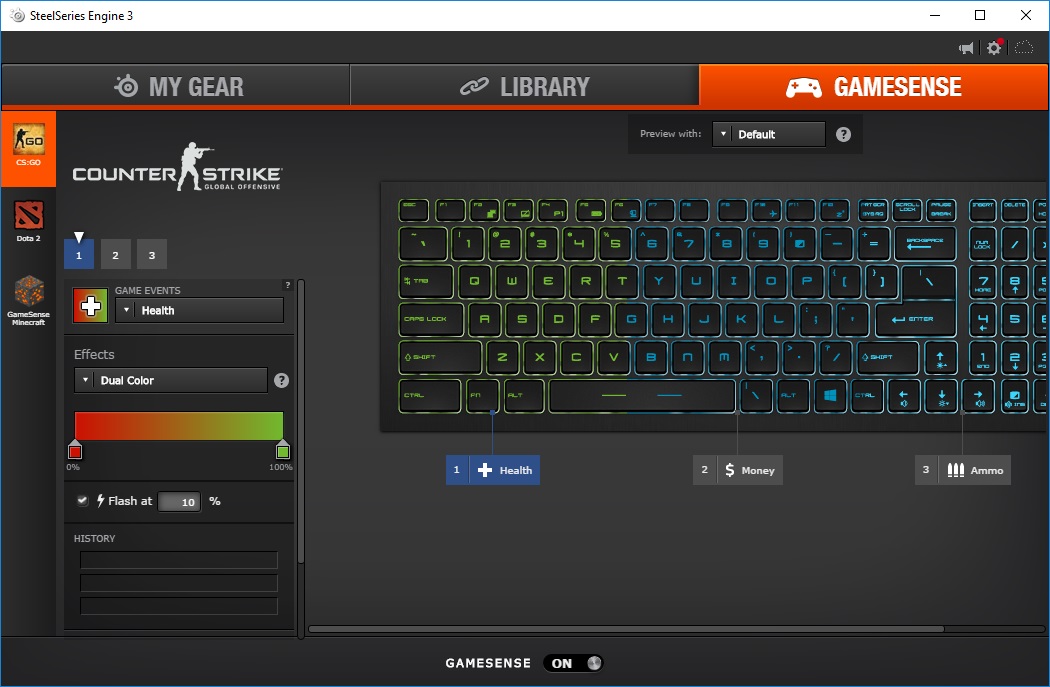The width and height of the screenshot is (1050, 687).
Task: Select zone tab 2
Action: point(115,255)
